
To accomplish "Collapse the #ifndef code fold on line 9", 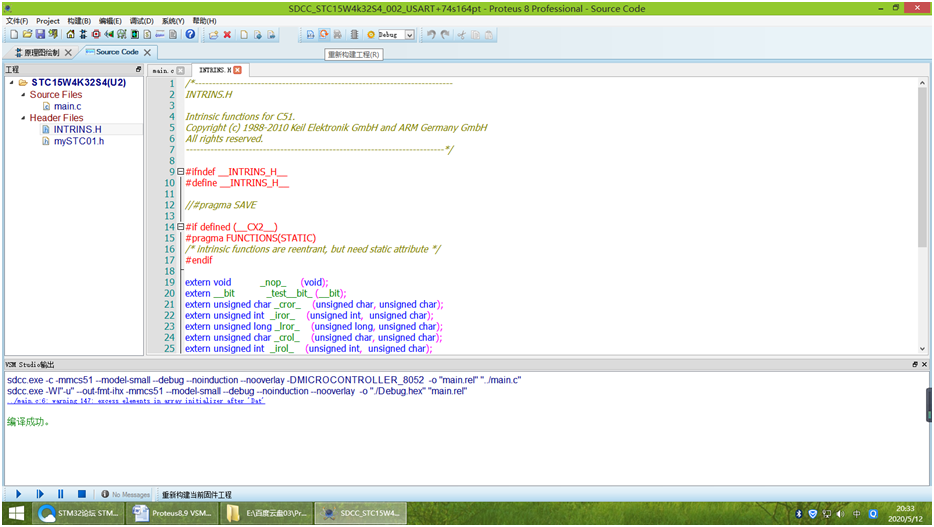I will (180, 172).
